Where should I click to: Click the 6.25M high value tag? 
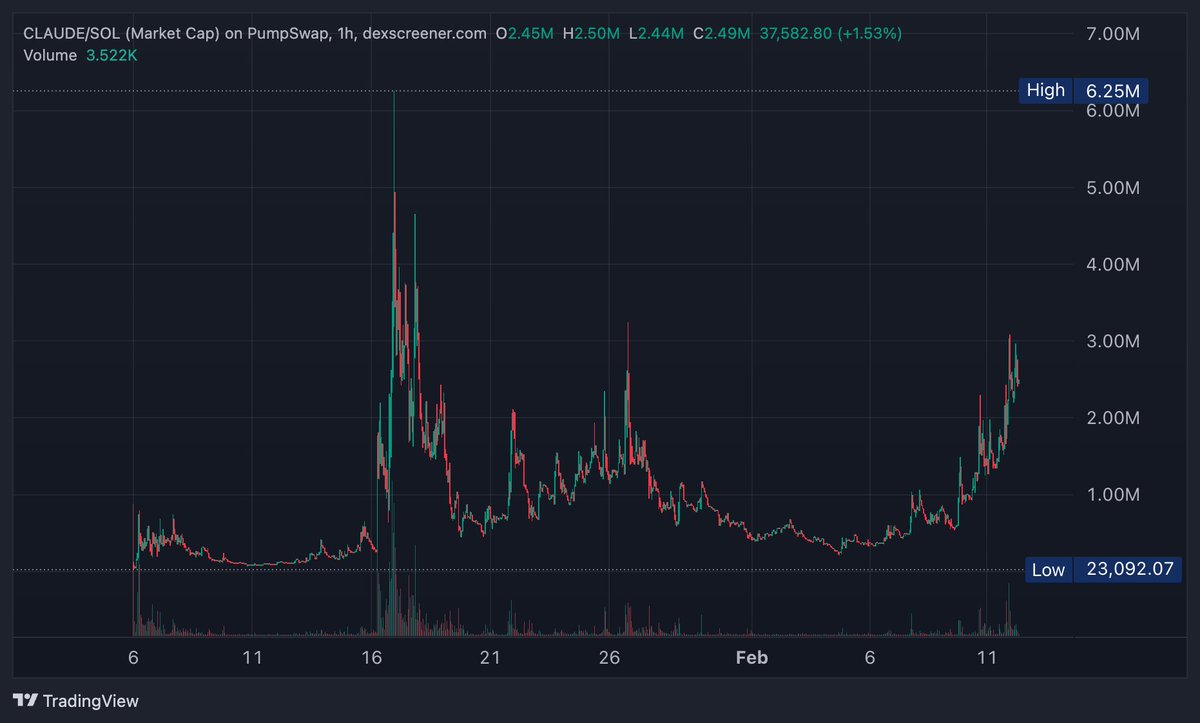1111,91
